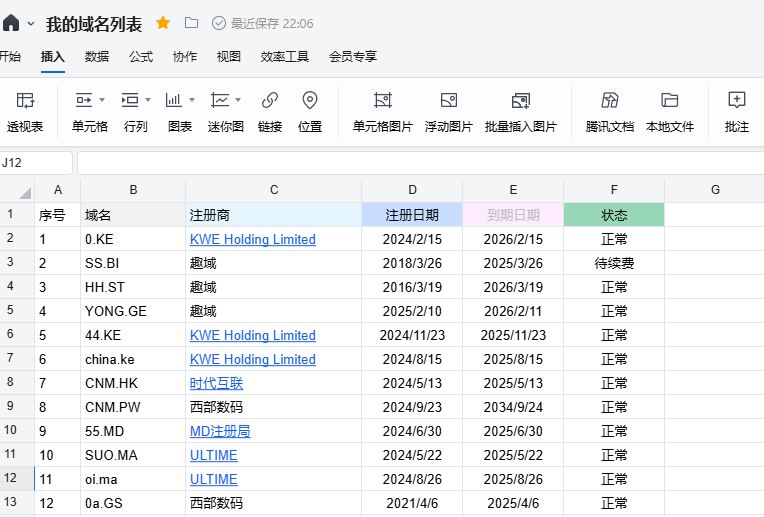Click the green 状态 header cell
The image size is (764, 517).
[614, 215]
